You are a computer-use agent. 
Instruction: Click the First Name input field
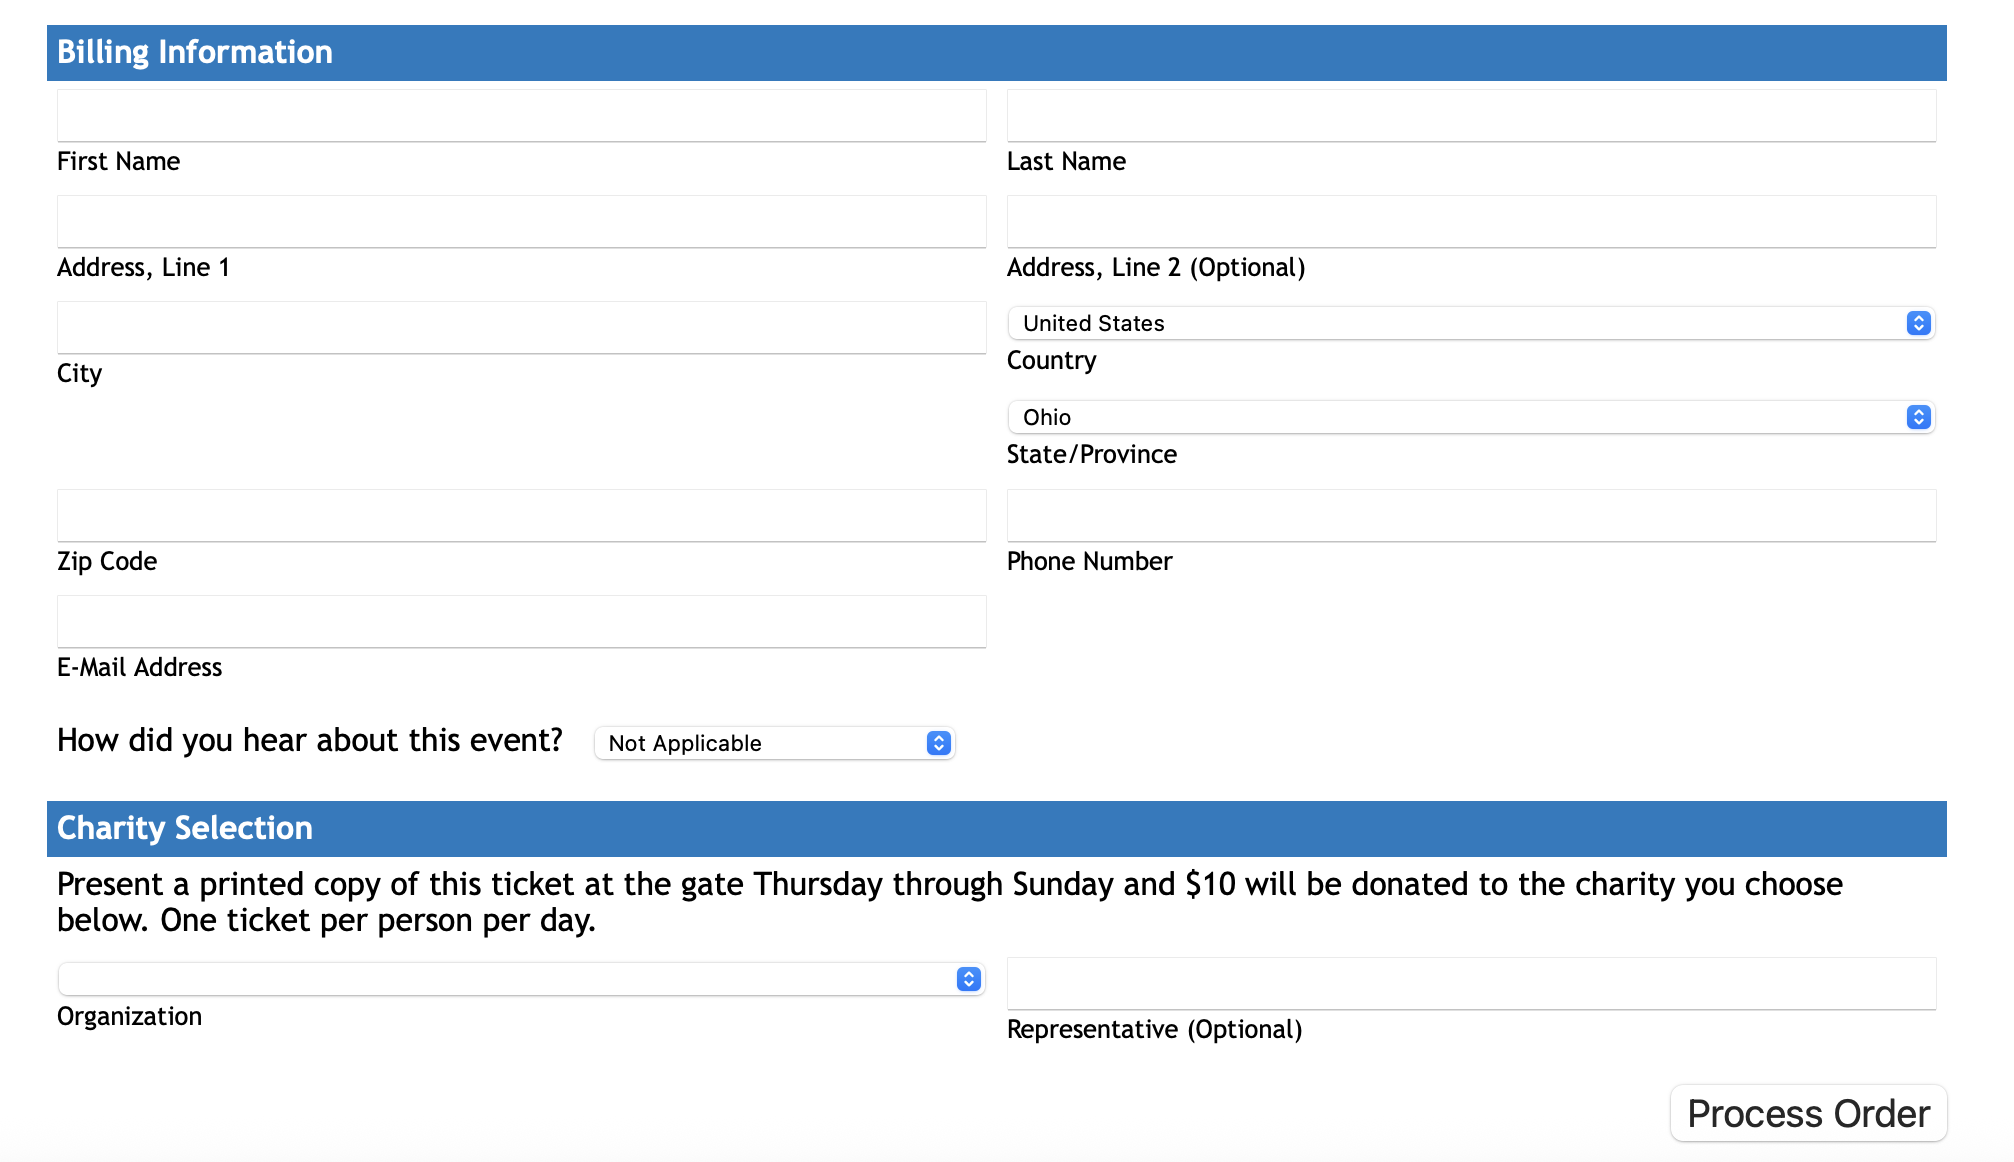pos(521,116)
